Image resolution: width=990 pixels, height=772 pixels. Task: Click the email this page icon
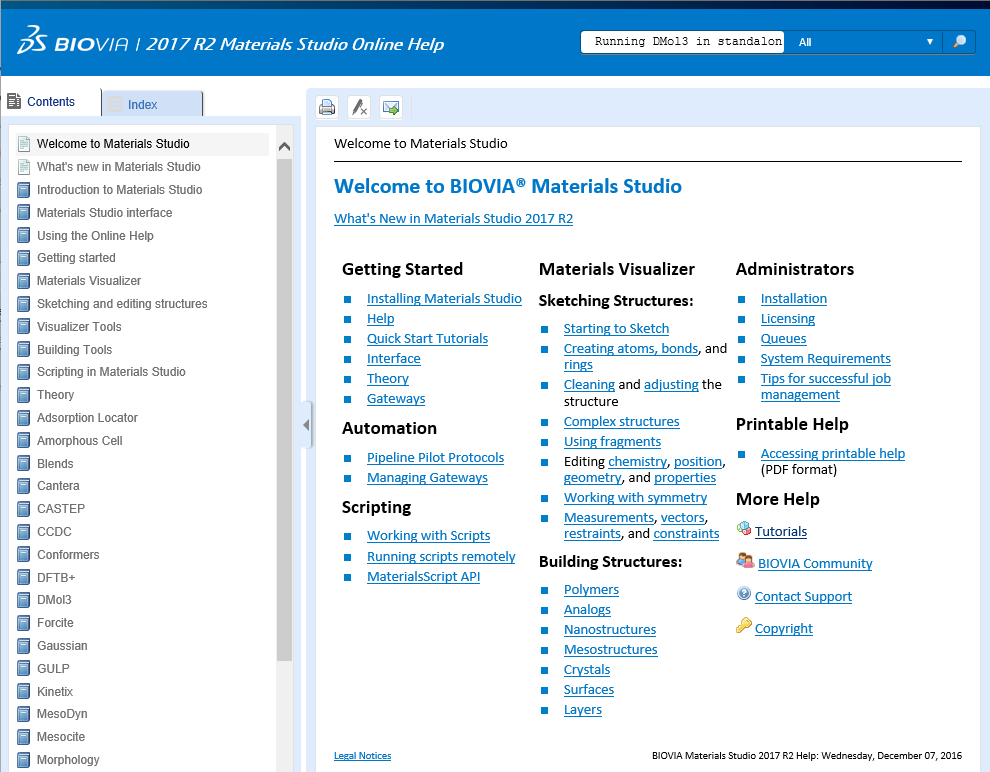click(390, 107)
